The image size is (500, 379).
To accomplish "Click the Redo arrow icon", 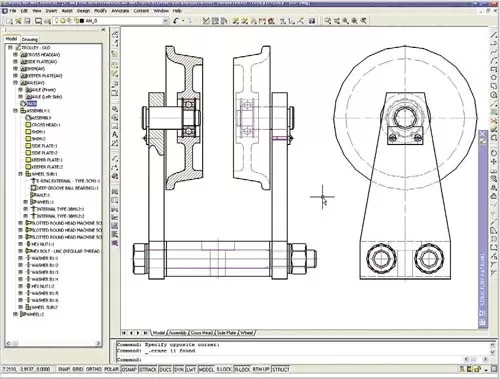I will pyautogui.click(x=189, y=21).
